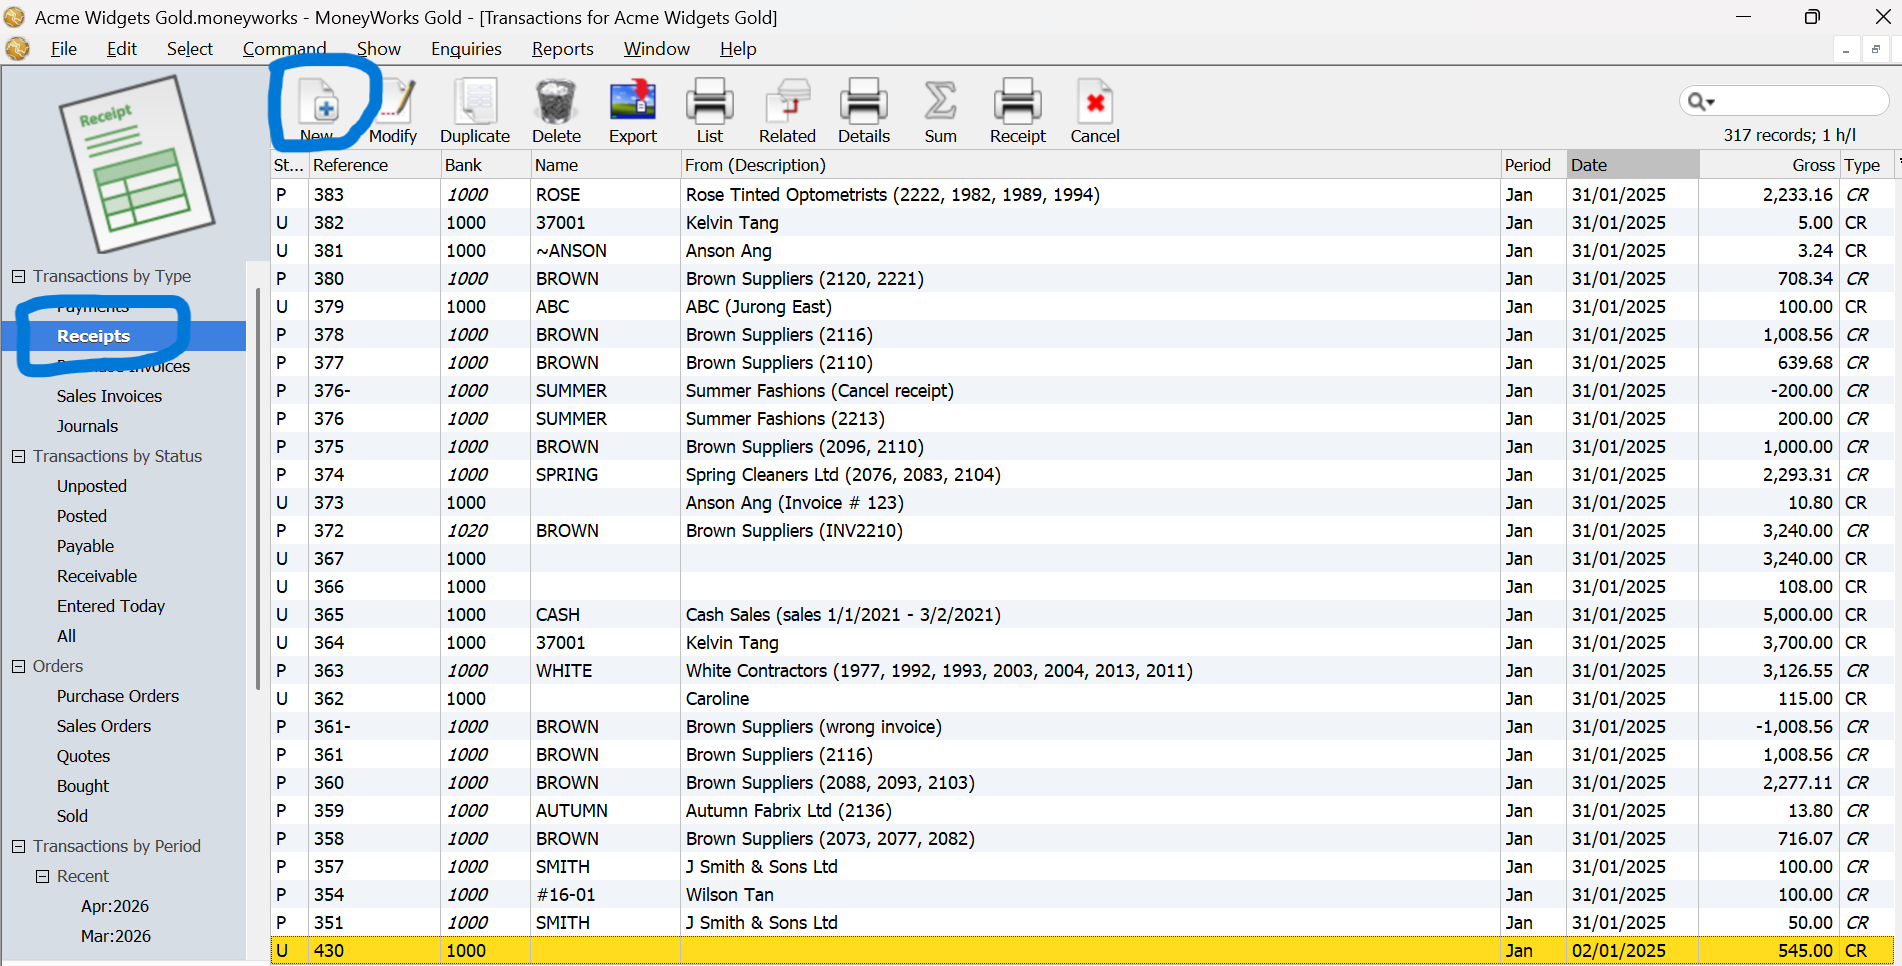Image resolution: width=1902 pixels, height=966 pixels.
Task: Duplicate the selected transaction
Action: 475,109
